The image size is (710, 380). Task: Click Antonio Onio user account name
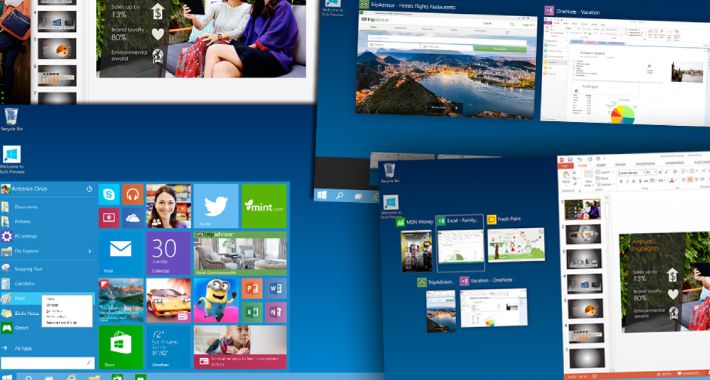(29, 189)
